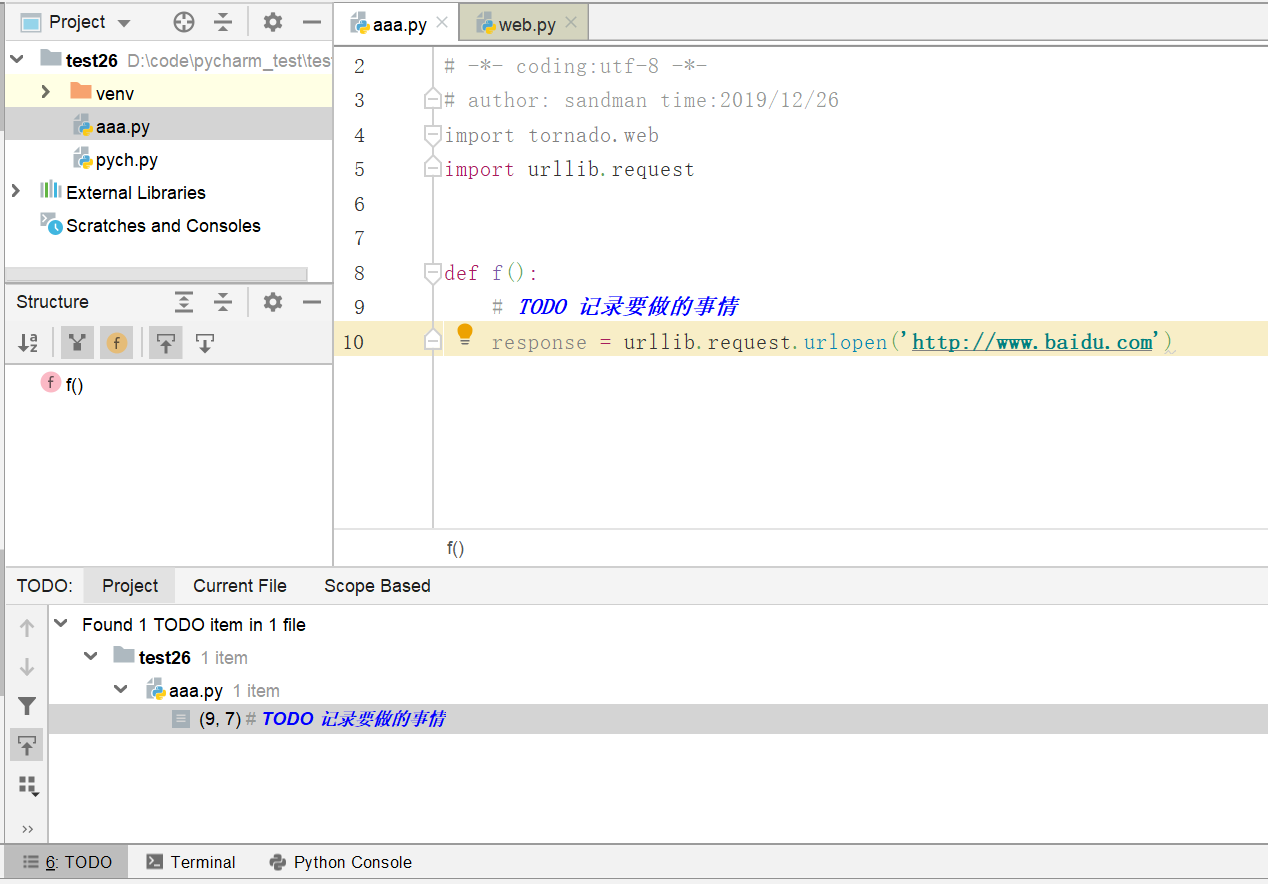The image size is (1268, 884).
Task: Collapse the aaa.py node in TODO results
Action: click(x=121, y=690)
